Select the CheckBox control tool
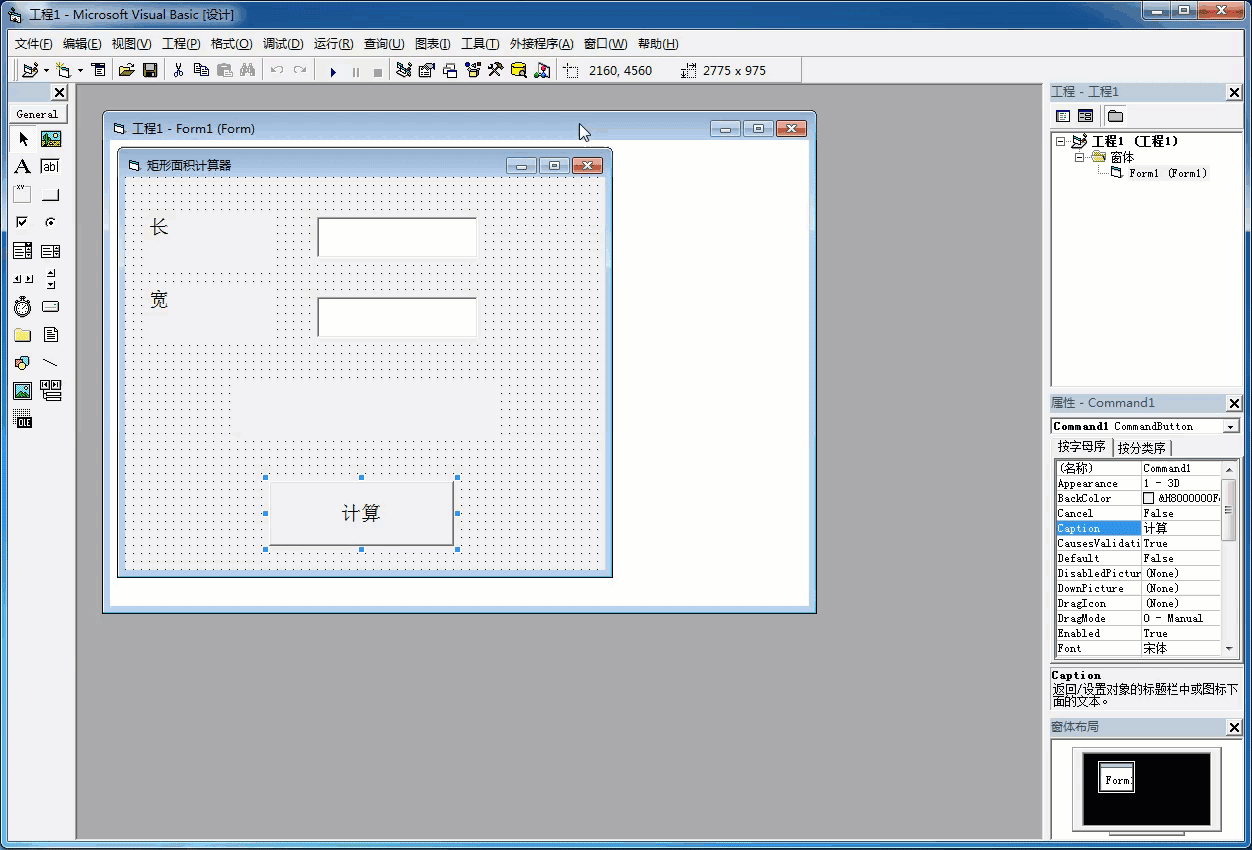 click(22, 223)
